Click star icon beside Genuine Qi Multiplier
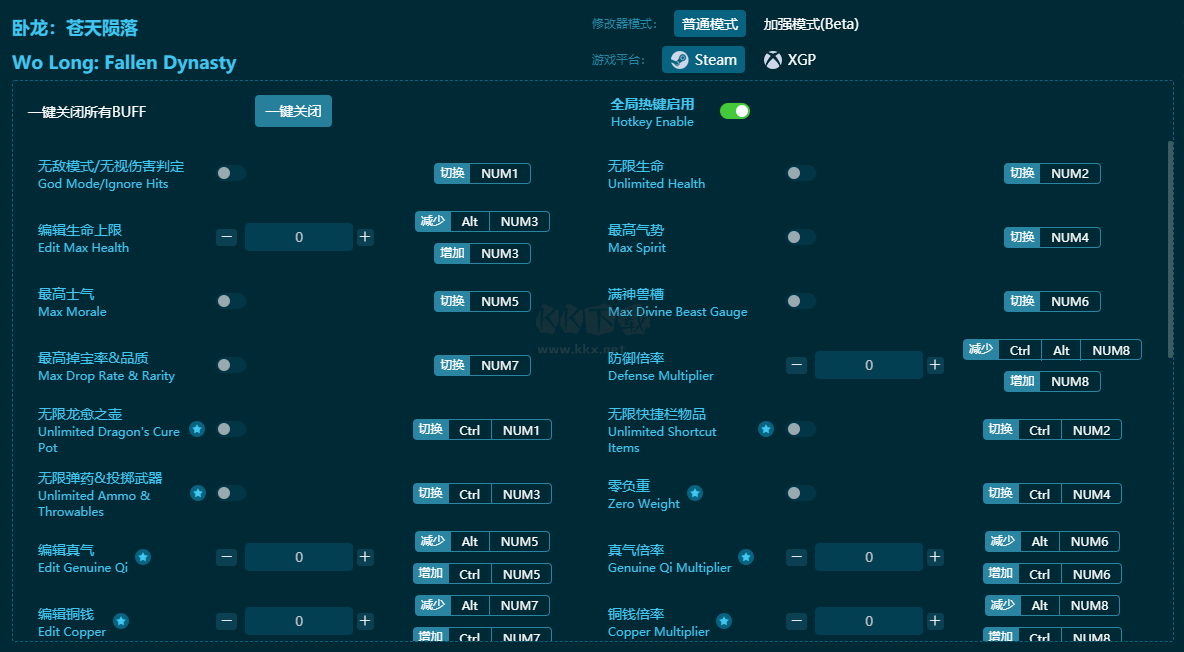 pos(746,558)
